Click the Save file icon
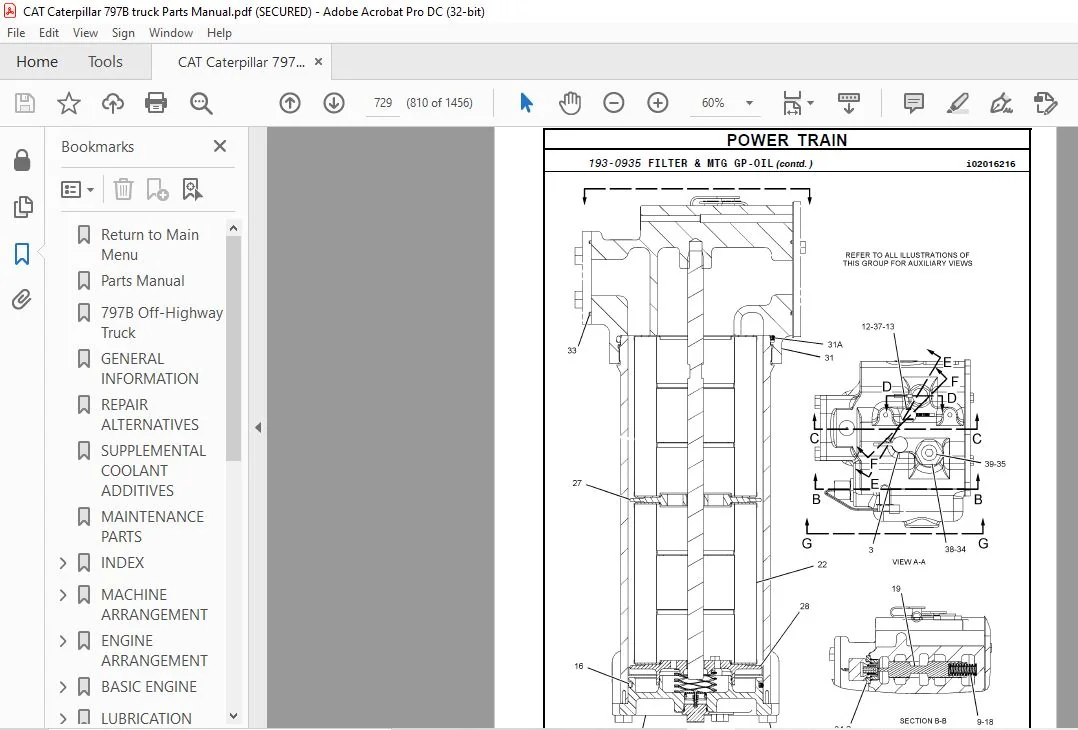The image size is (1078, 730). [25, 103]
